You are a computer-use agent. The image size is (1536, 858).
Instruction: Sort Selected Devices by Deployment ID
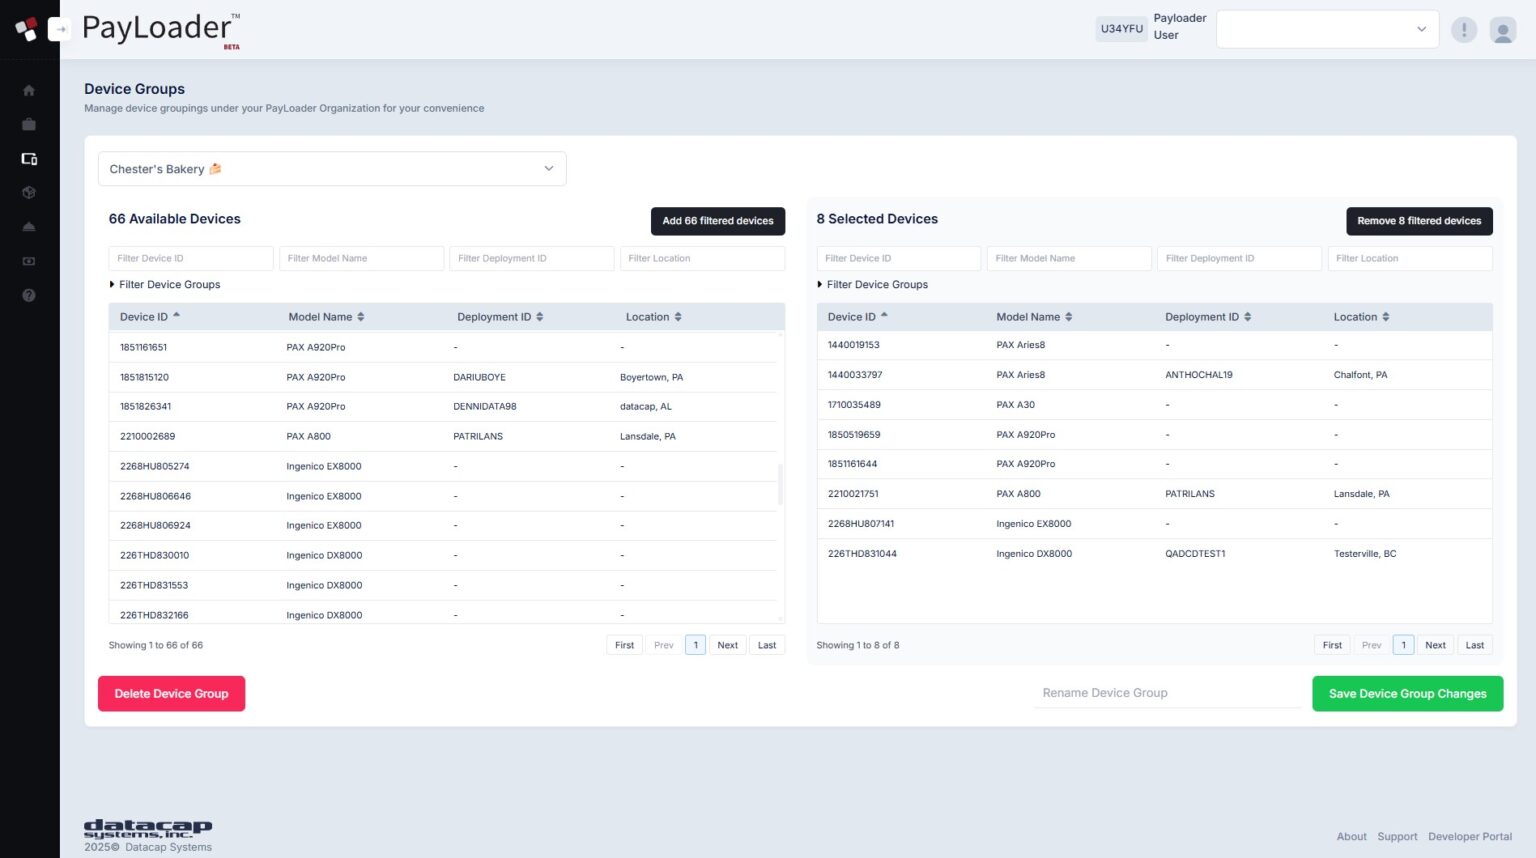tap(1208, 317)
